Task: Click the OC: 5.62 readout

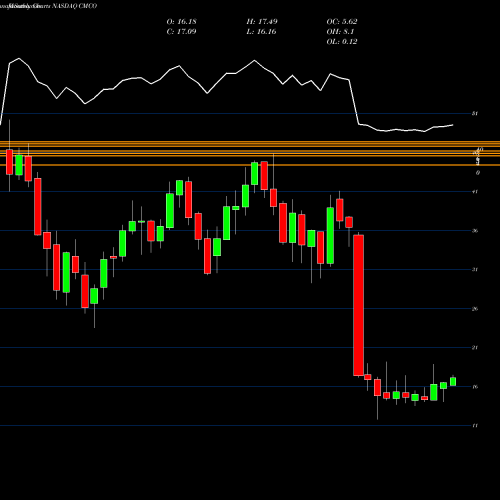Action: point(342,22)
